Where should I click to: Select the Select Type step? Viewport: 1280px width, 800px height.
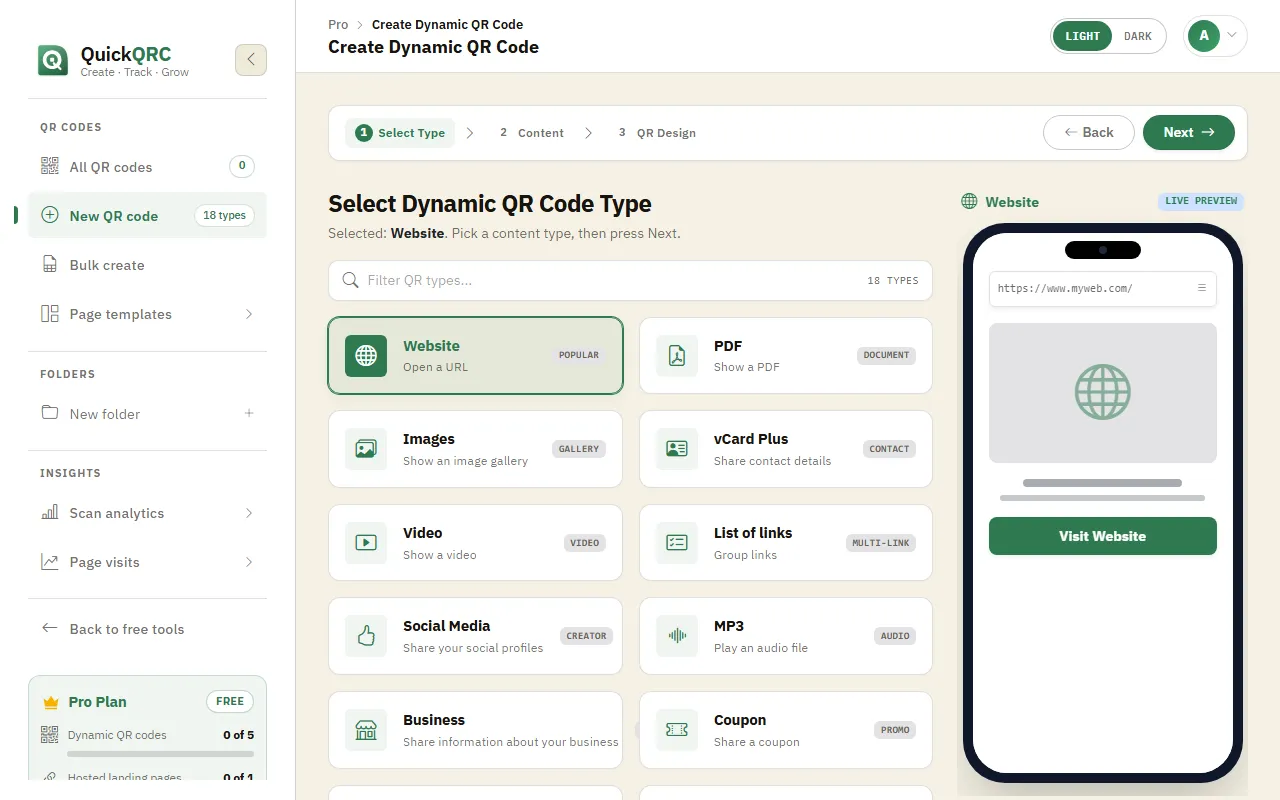click(x=400, y=133)
